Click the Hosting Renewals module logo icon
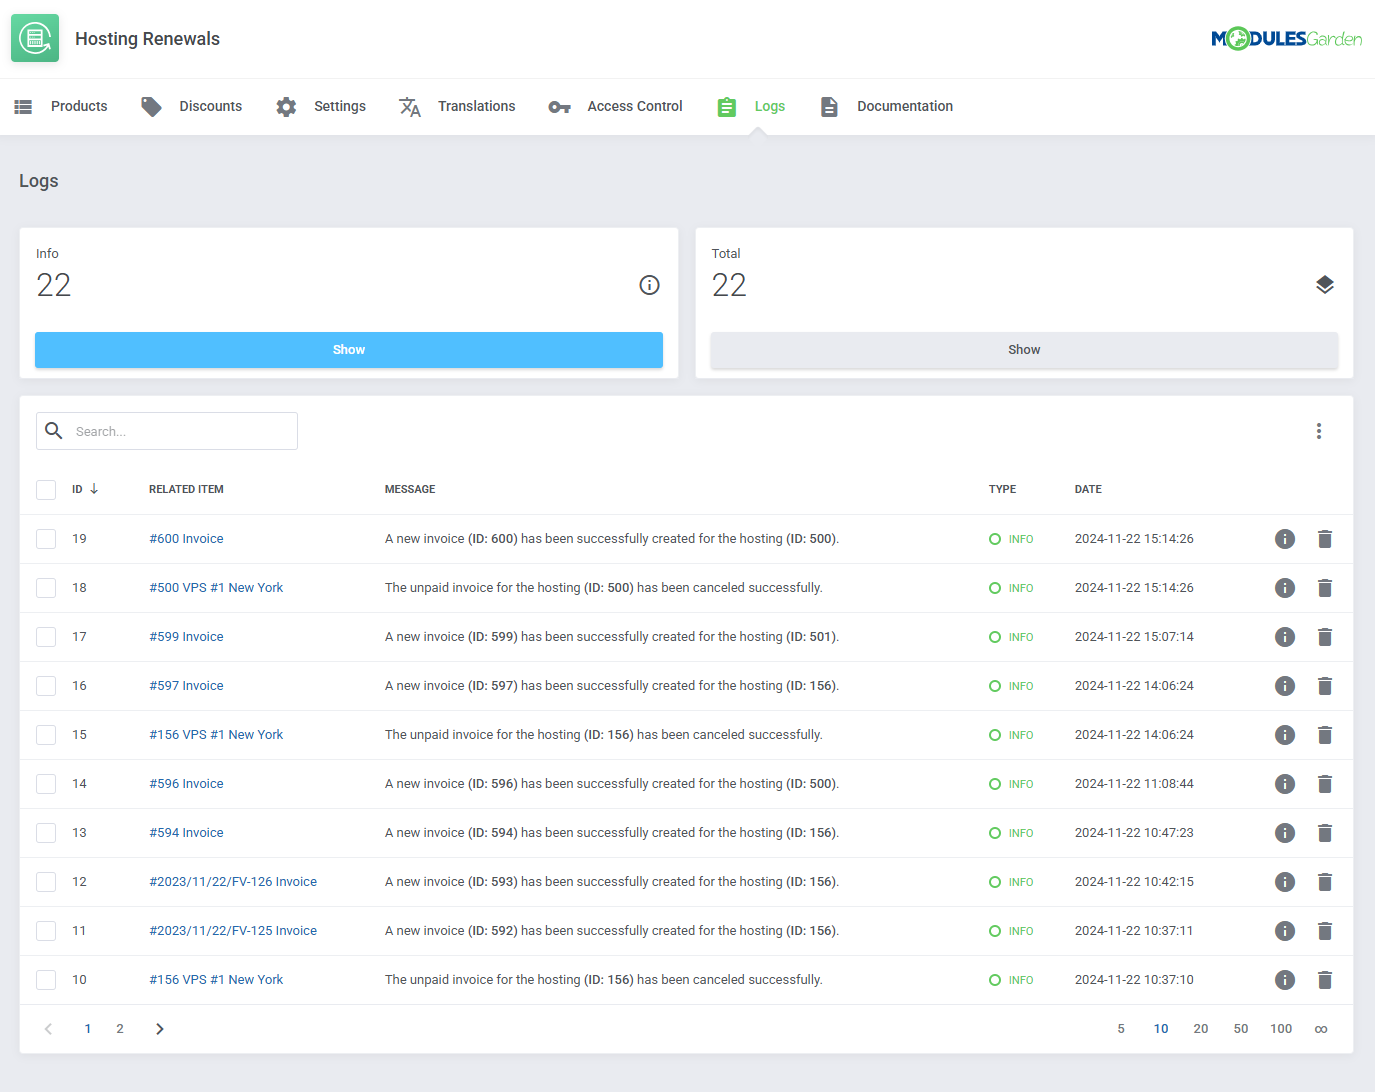The width and height of the screenshot is (1375, 1092). tap(35, 38)
